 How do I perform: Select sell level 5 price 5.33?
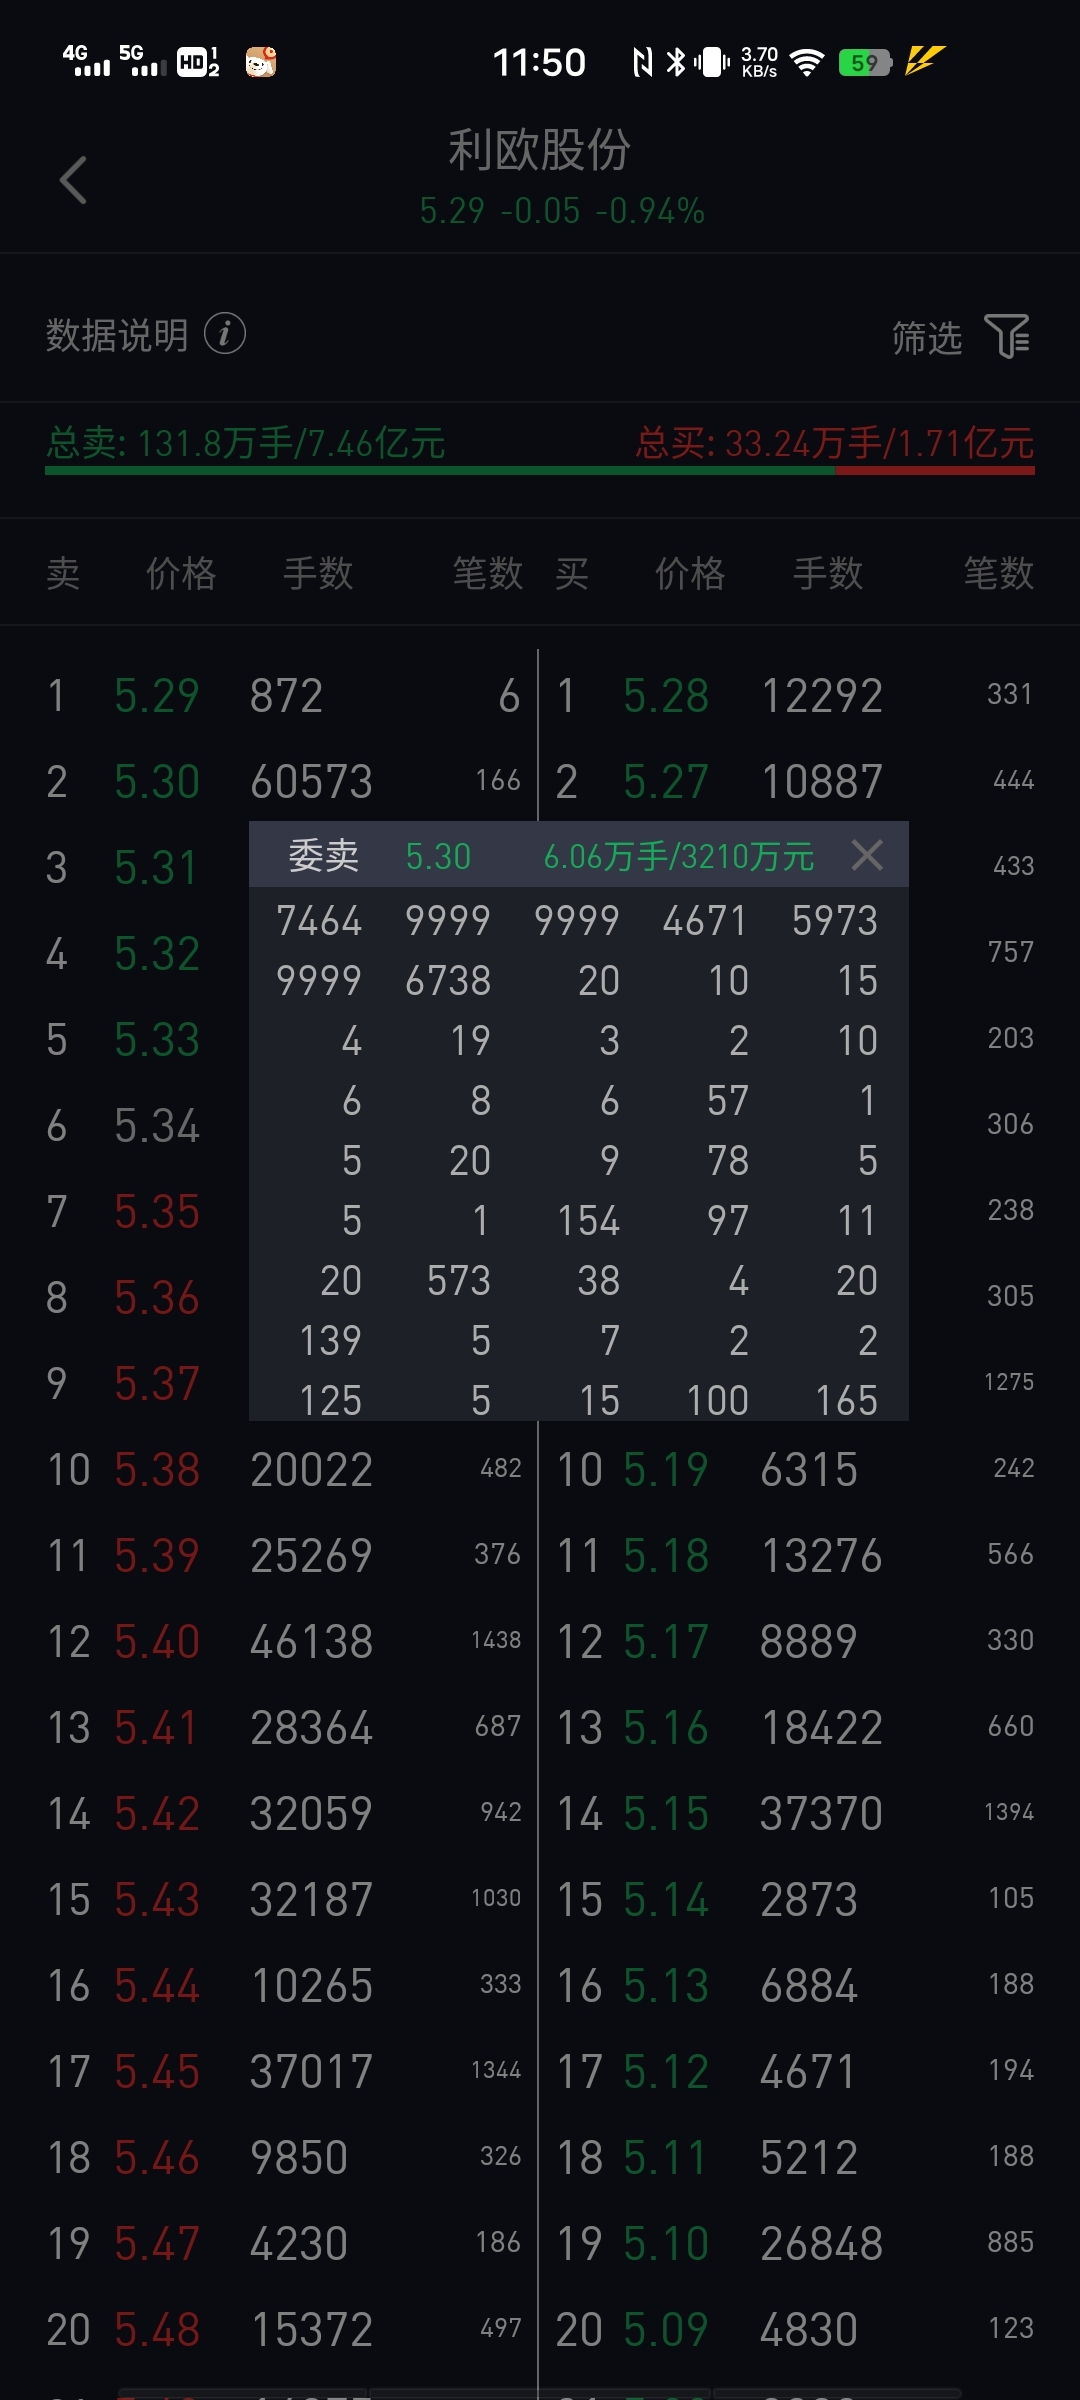[157, 1040]
